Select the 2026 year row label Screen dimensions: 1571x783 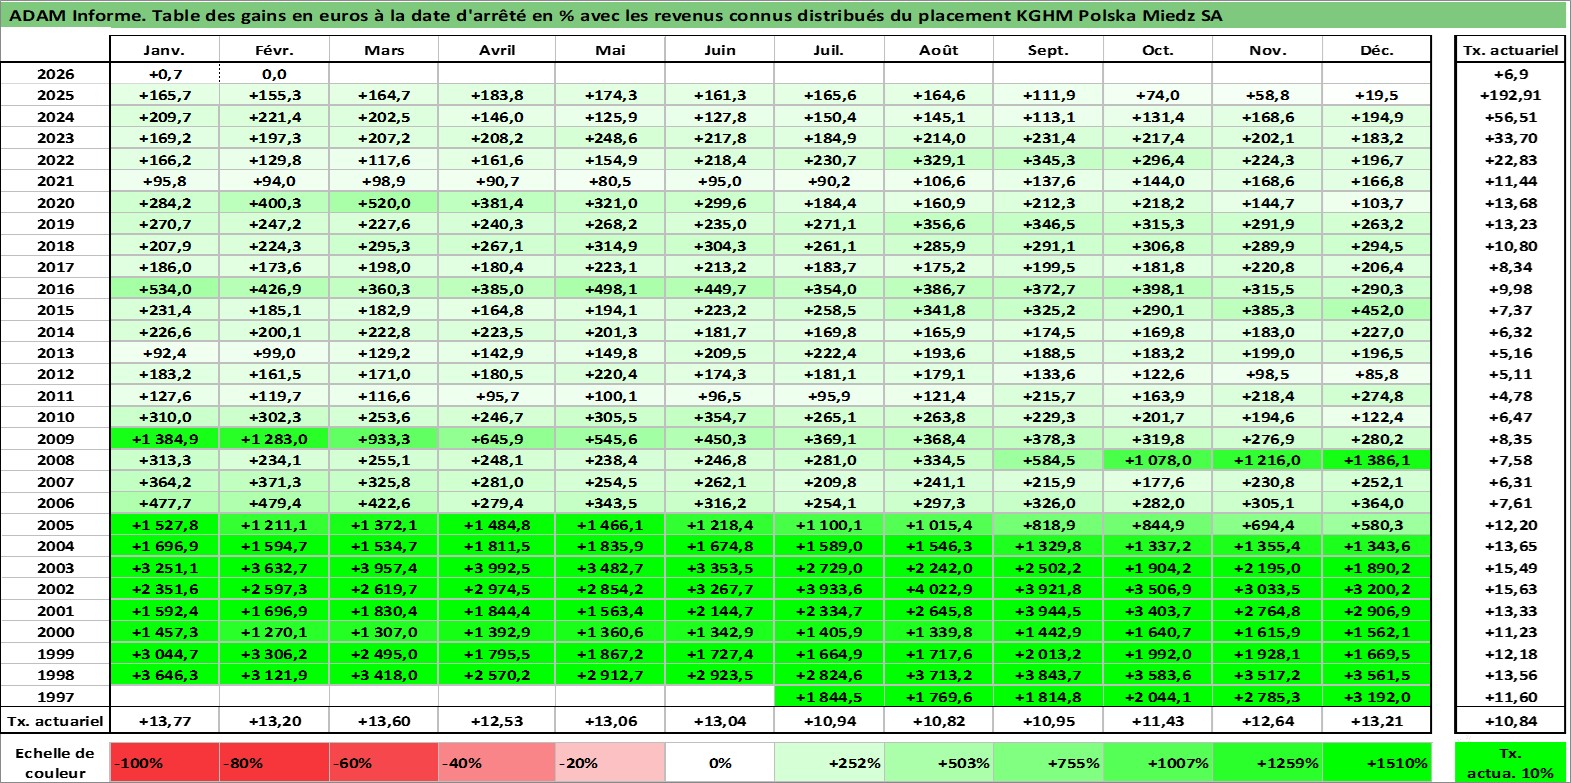pos(55,74)
